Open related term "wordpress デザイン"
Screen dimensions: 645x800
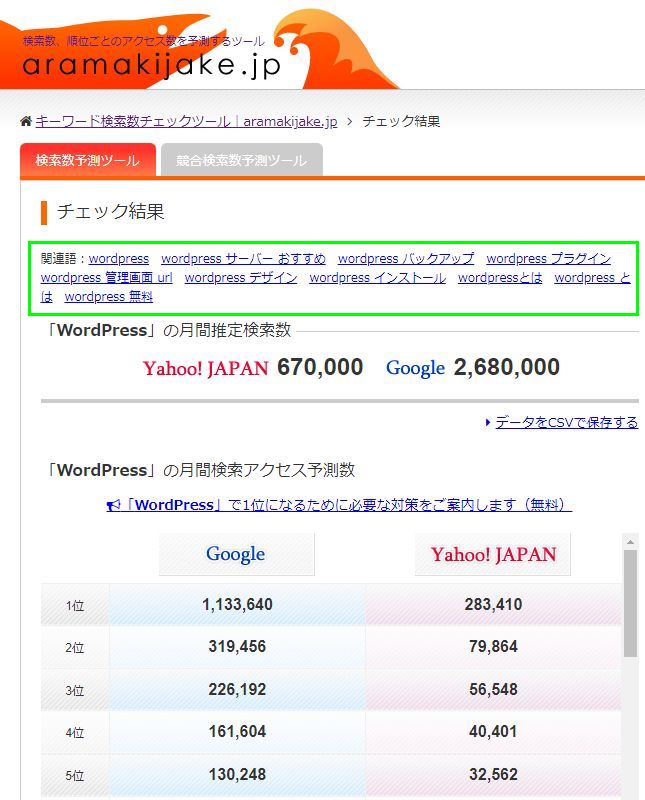241,278
